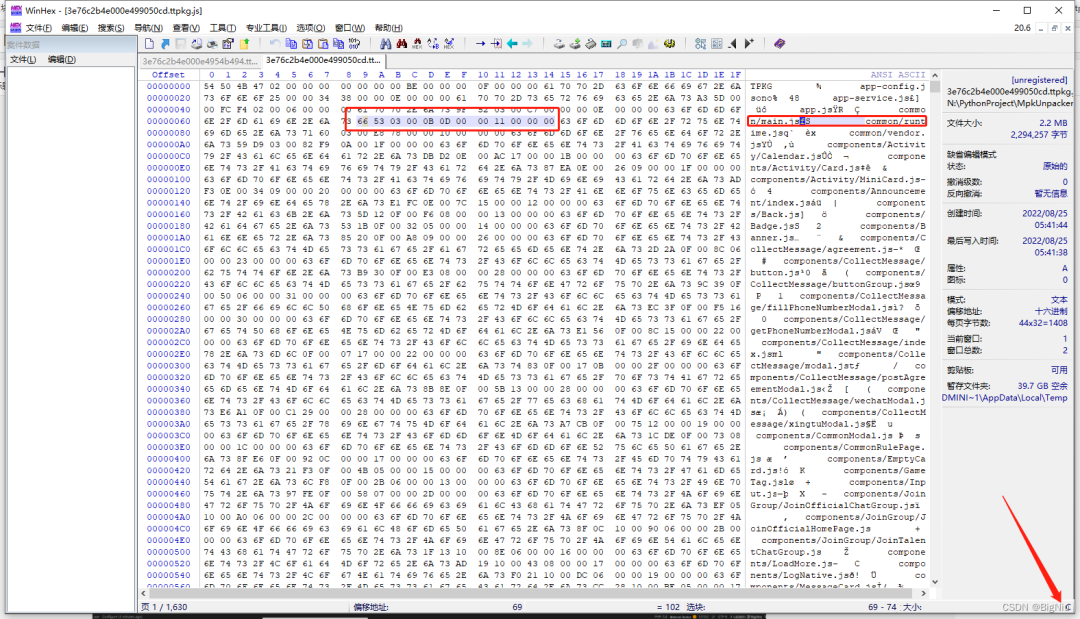
Task: Open the 搜索(S) menu
Action: point(111,28)
